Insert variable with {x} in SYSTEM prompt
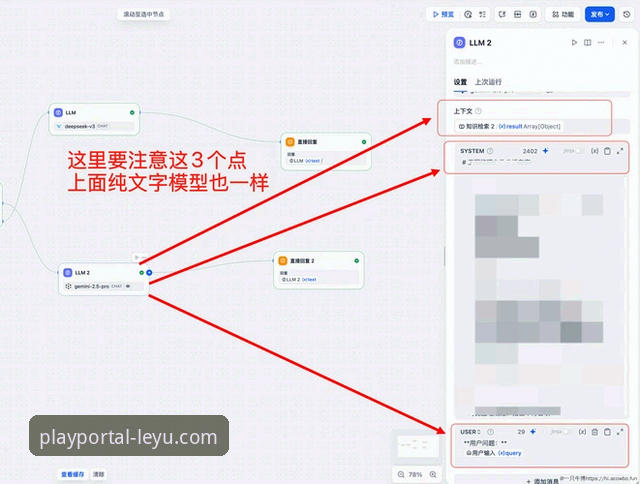Screen dimensions: 640x484 coord(595,151)
